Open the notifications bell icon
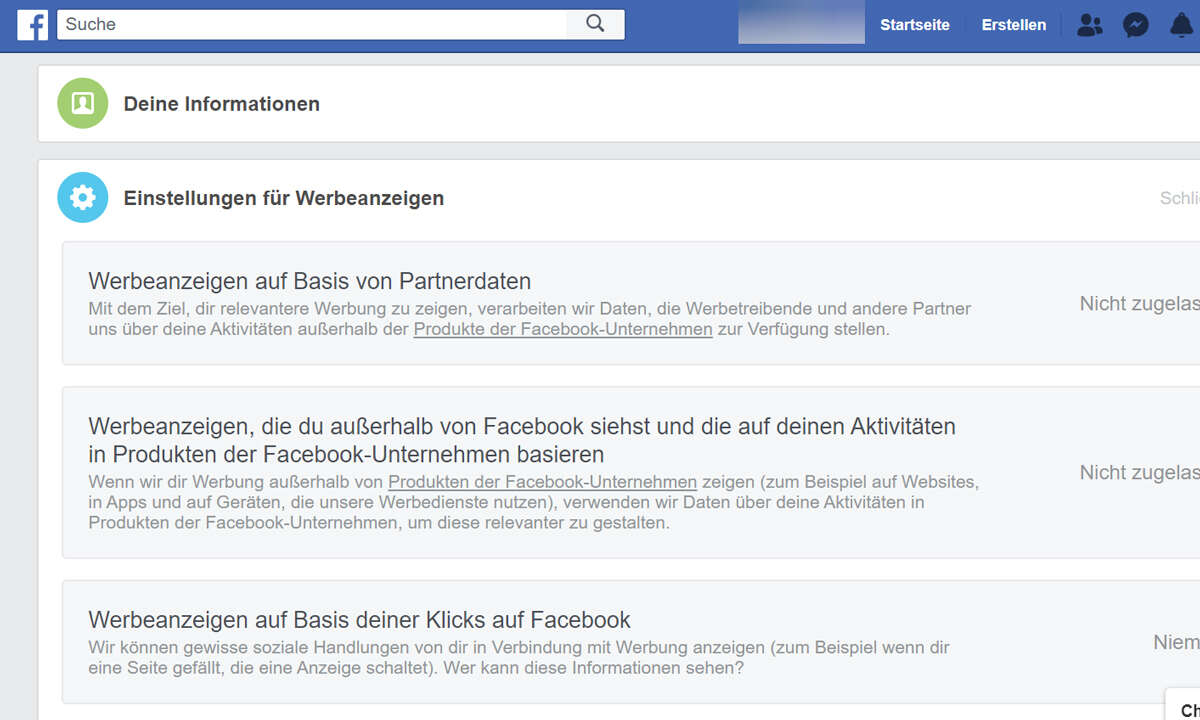1200x720 pixels. pos(1182,25)
